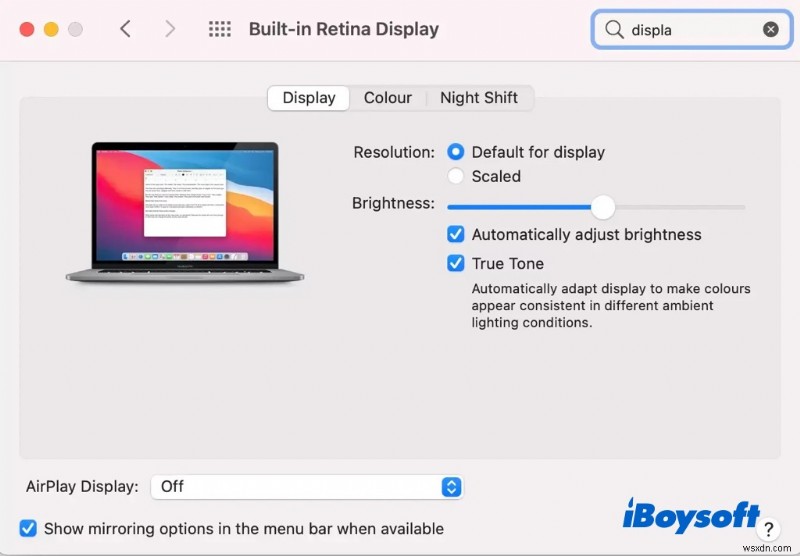Show all preferences grid icon
Screen dimensions: 800x556
click(x=220, y=29)
